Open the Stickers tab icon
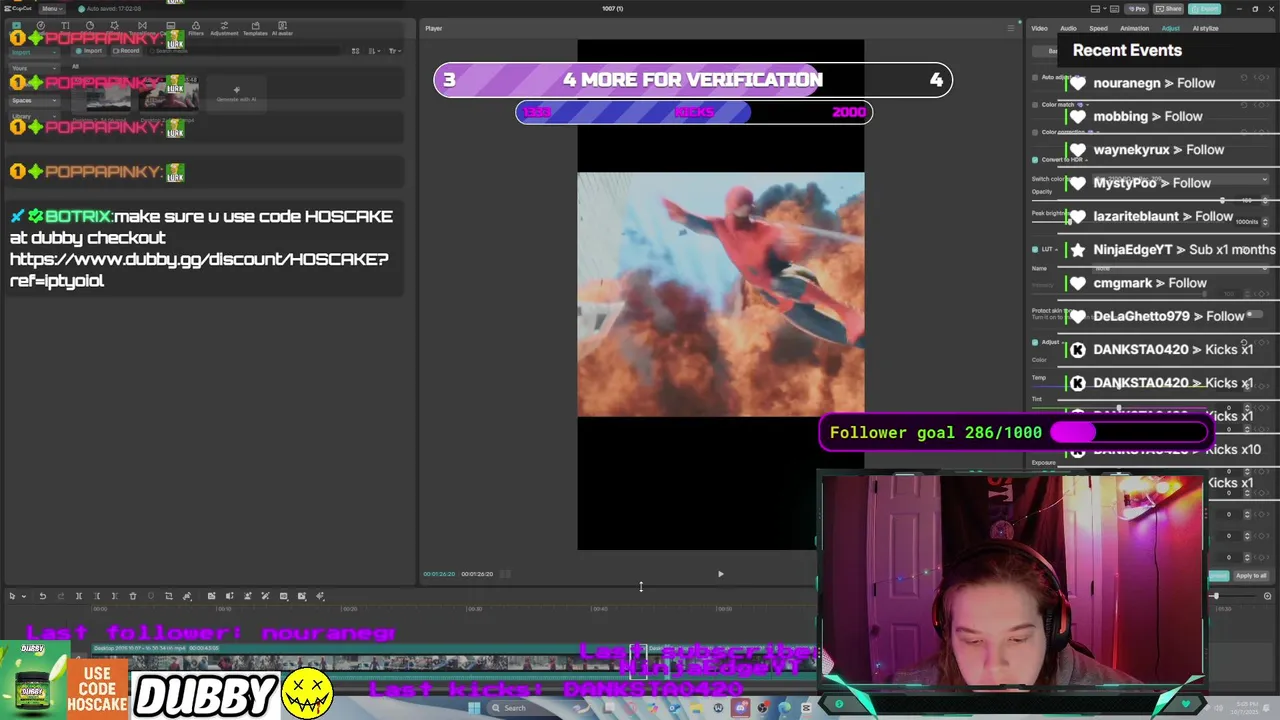This screenshot has height=720, width=1280. pyautogui.click(x=90, y=26)
